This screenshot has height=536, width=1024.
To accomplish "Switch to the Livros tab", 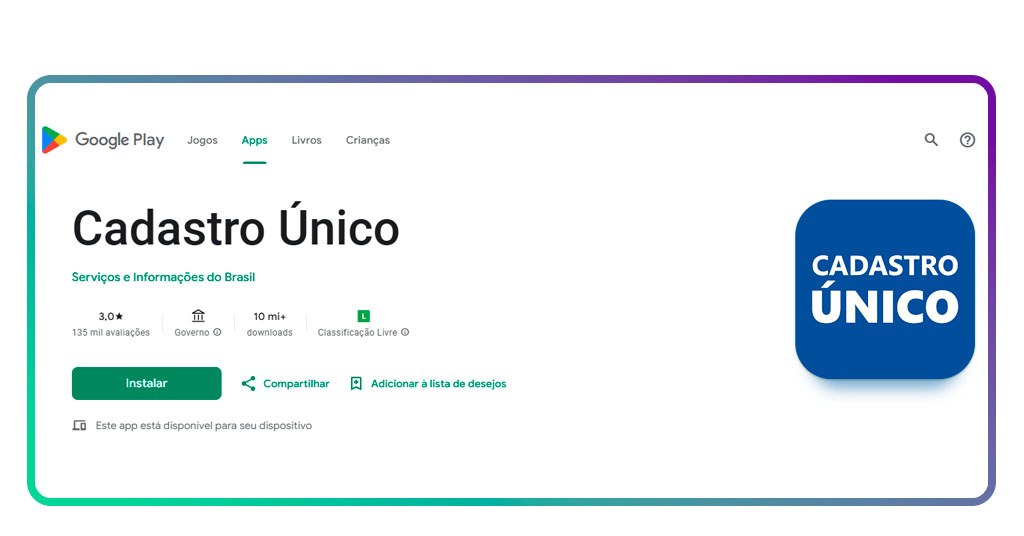I will click(306, 140).
